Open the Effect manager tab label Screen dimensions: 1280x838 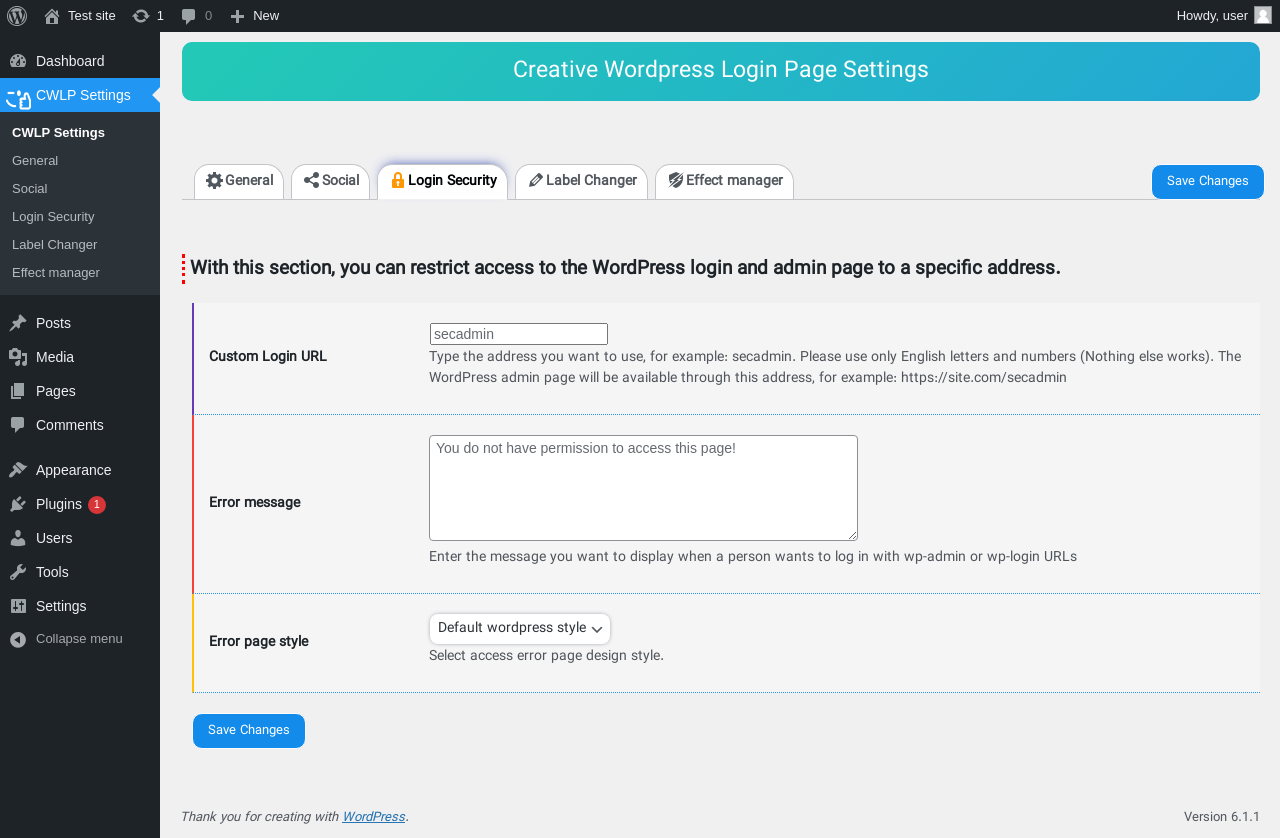(734, 180)
